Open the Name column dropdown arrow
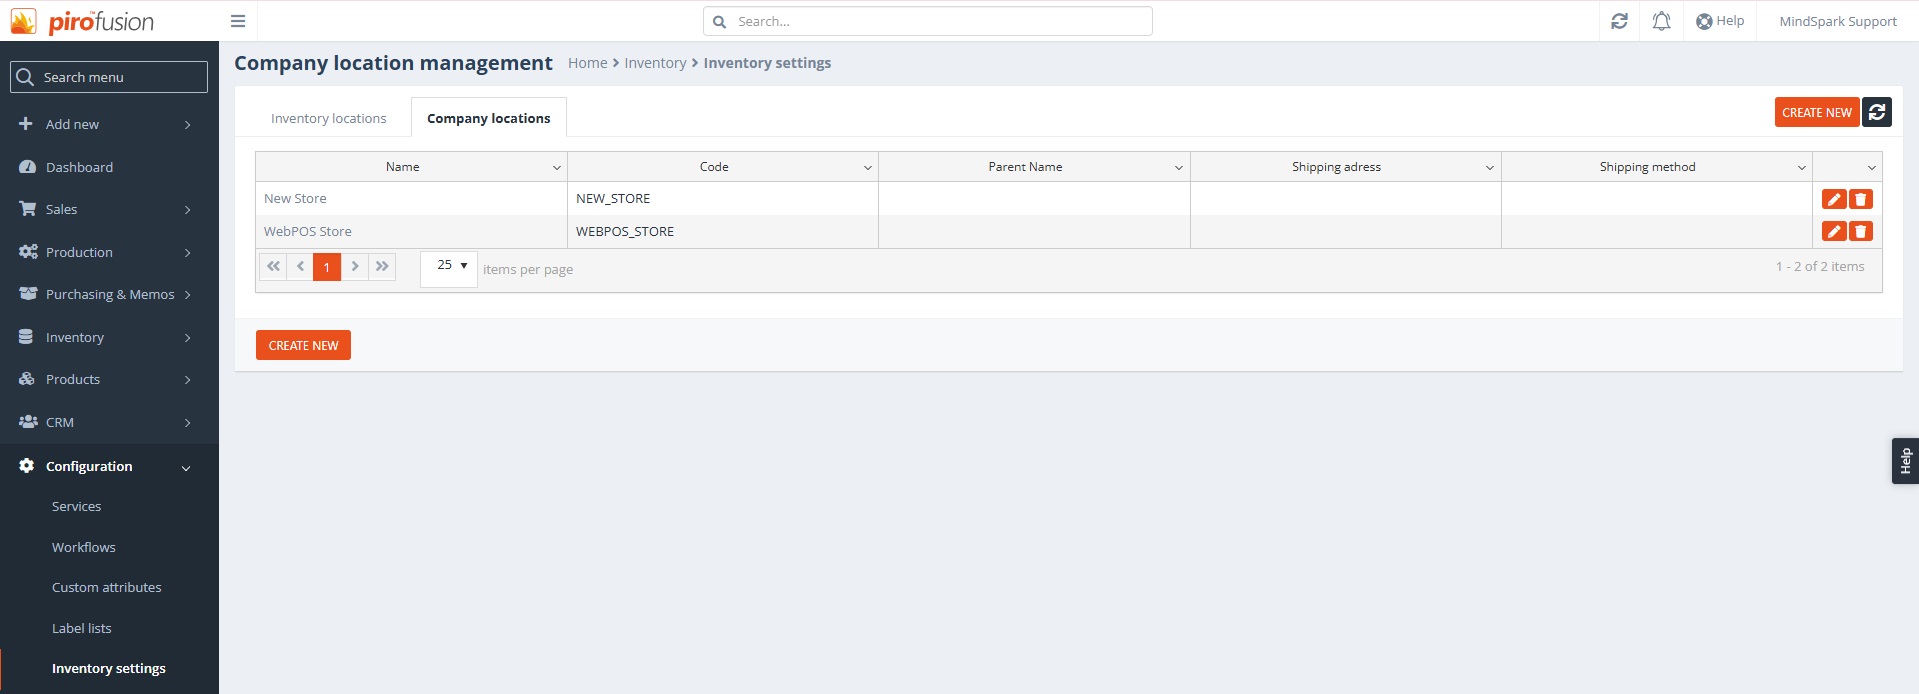1919x694 pixels. click(556, 167)
